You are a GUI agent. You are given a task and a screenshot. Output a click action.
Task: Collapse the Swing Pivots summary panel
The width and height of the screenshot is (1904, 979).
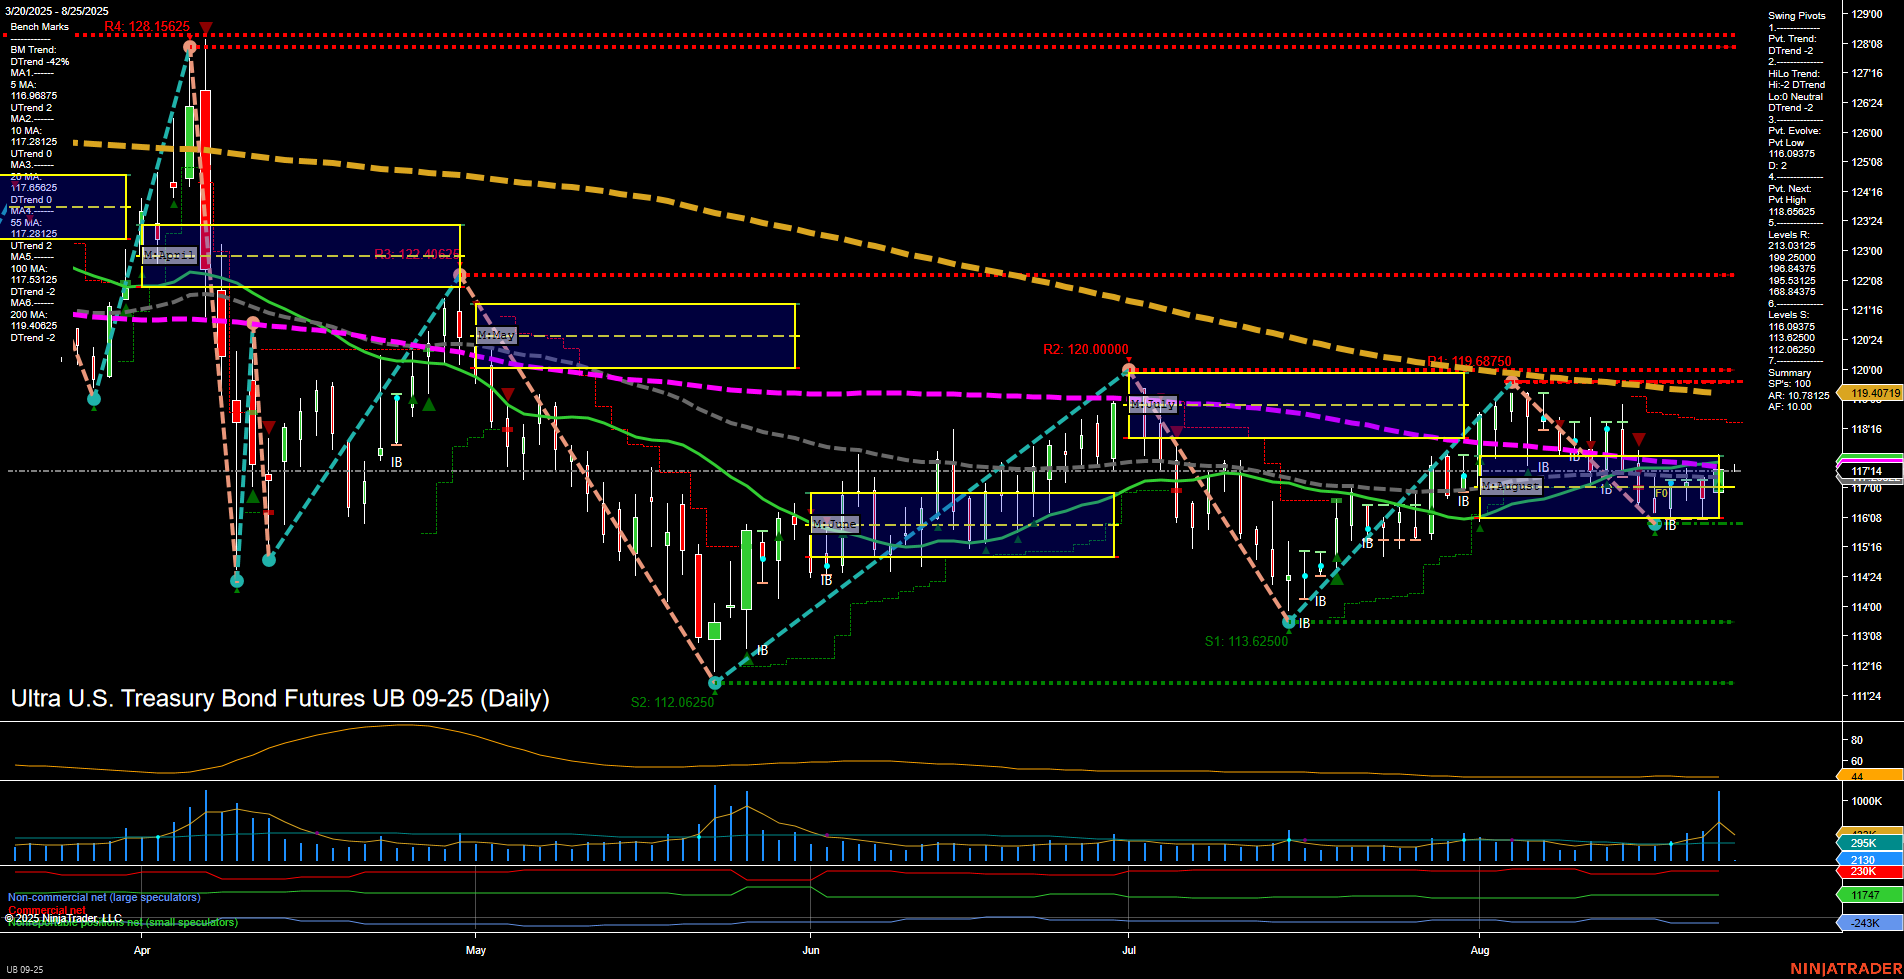[1795, 15]
